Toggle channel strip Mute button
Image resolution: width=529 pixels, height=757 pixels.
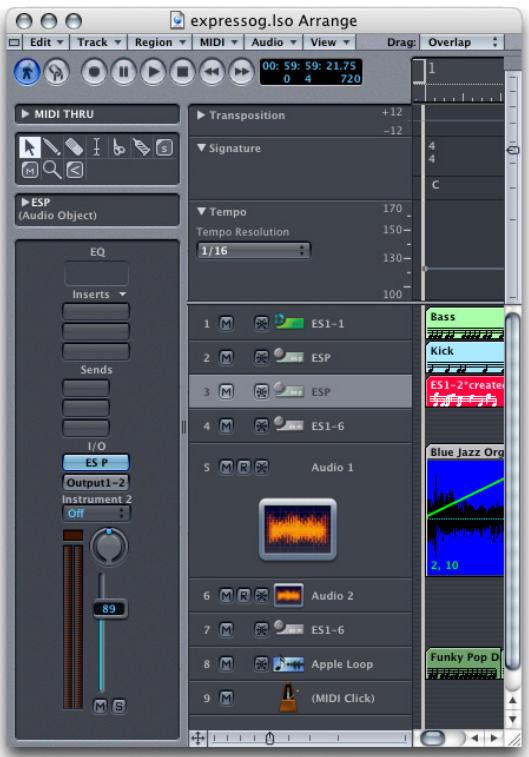pyautogui.click(x=100, y=706)
